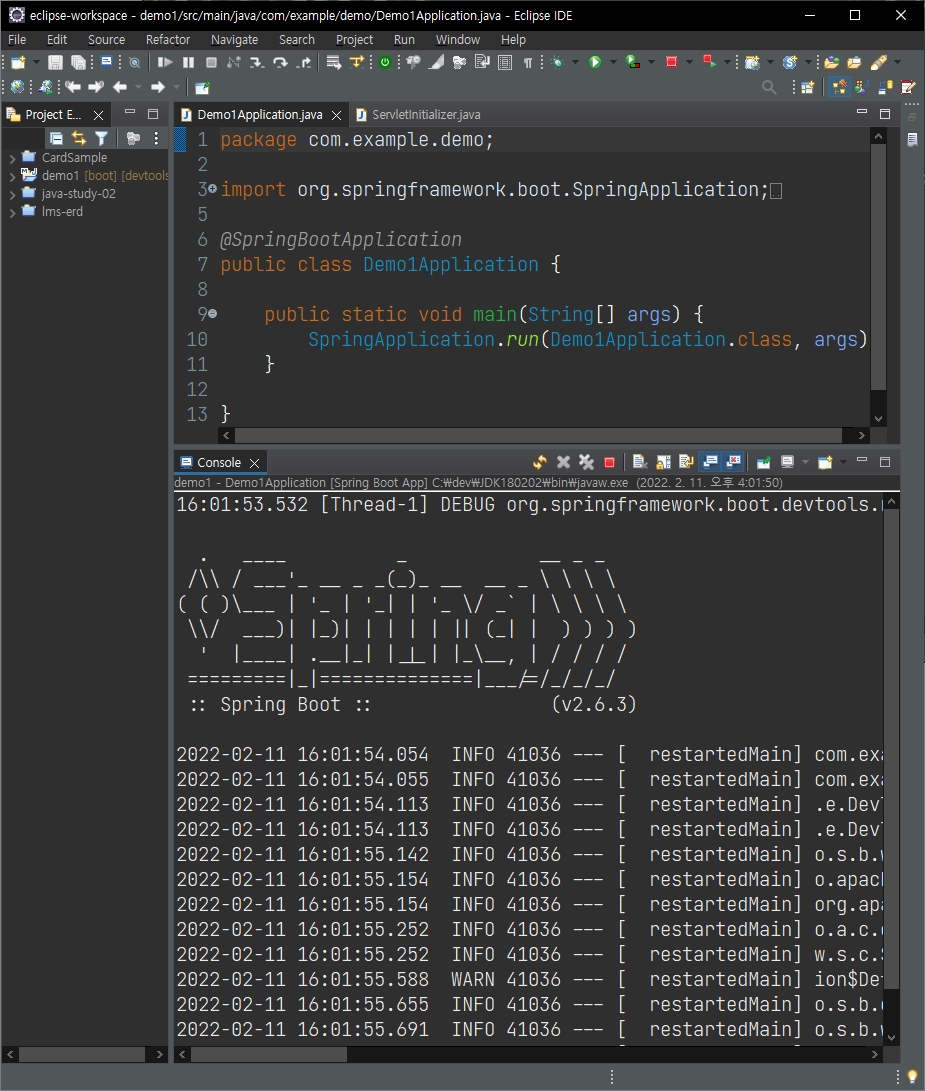This screenshot has width=925, height=1091.
Task: Click the Step Return icon
Action: point(304,63)
